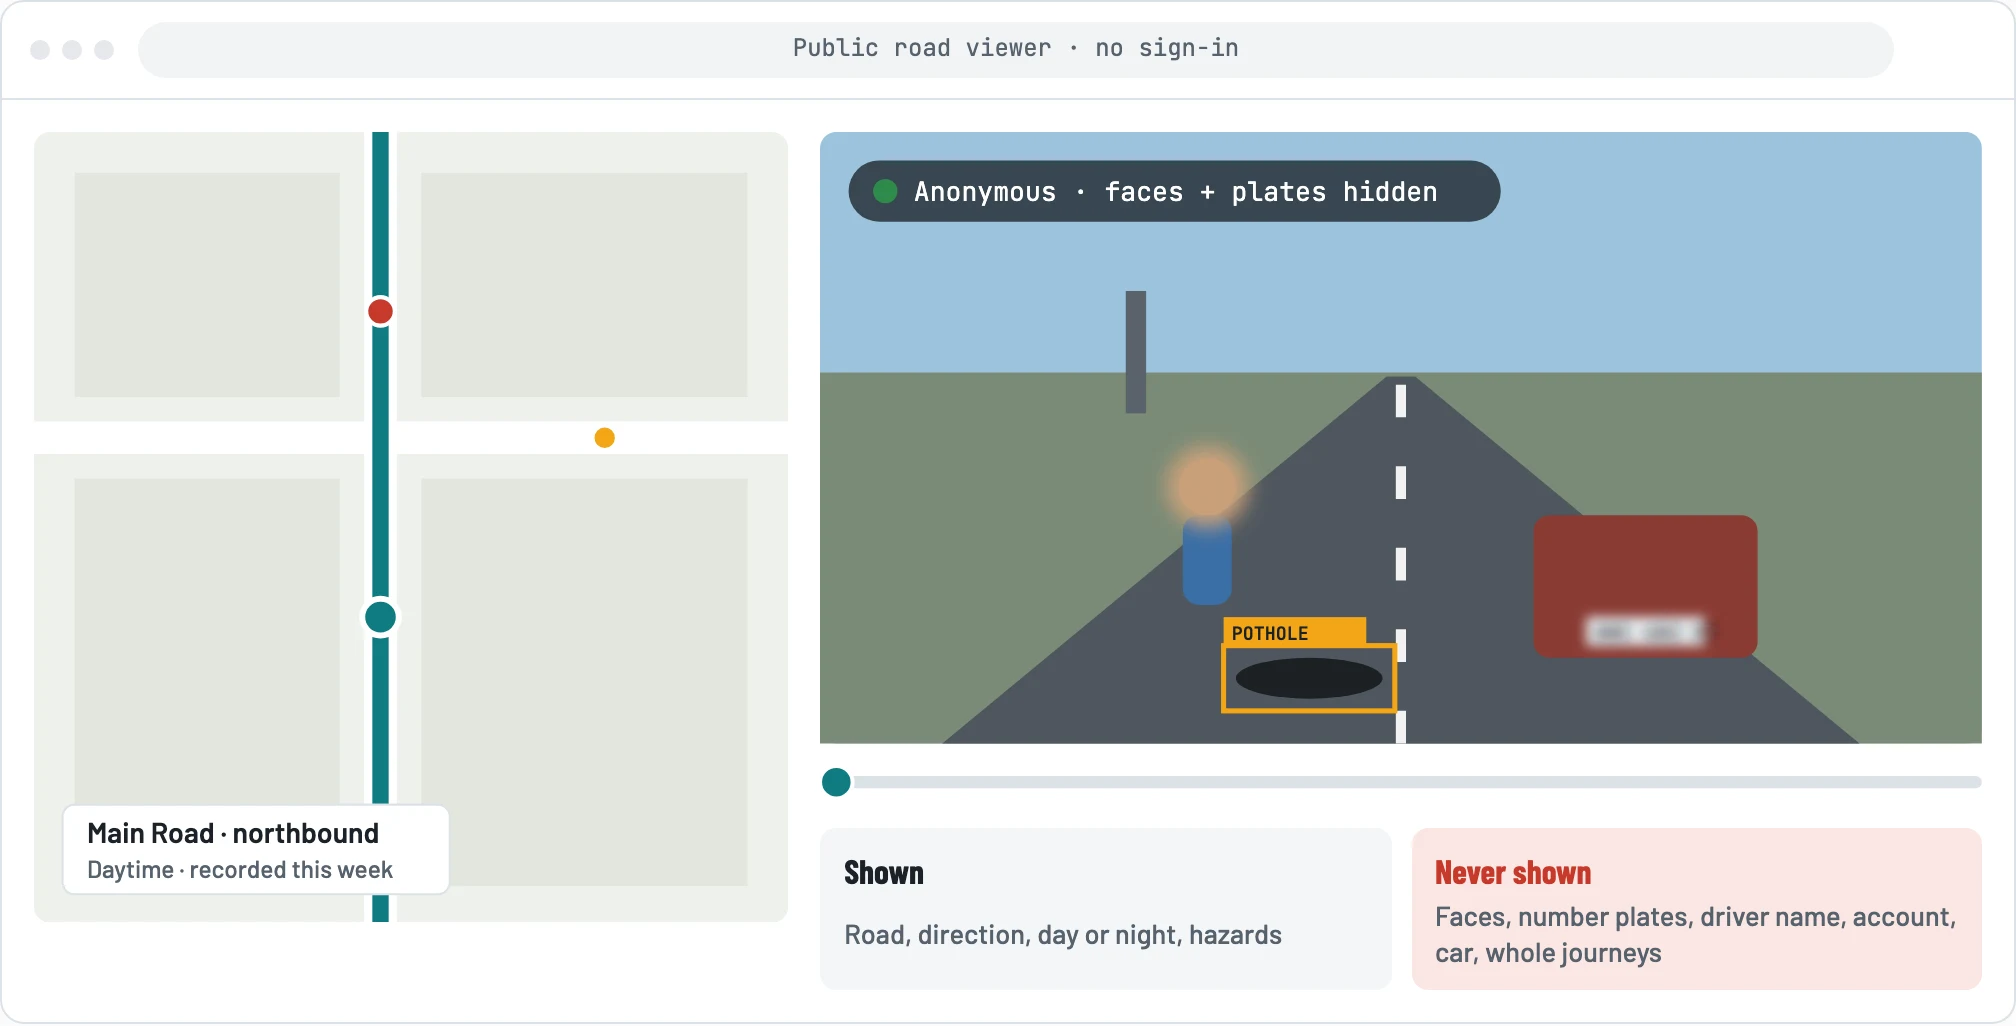Select the Never shown heading

click(1513, 873)
